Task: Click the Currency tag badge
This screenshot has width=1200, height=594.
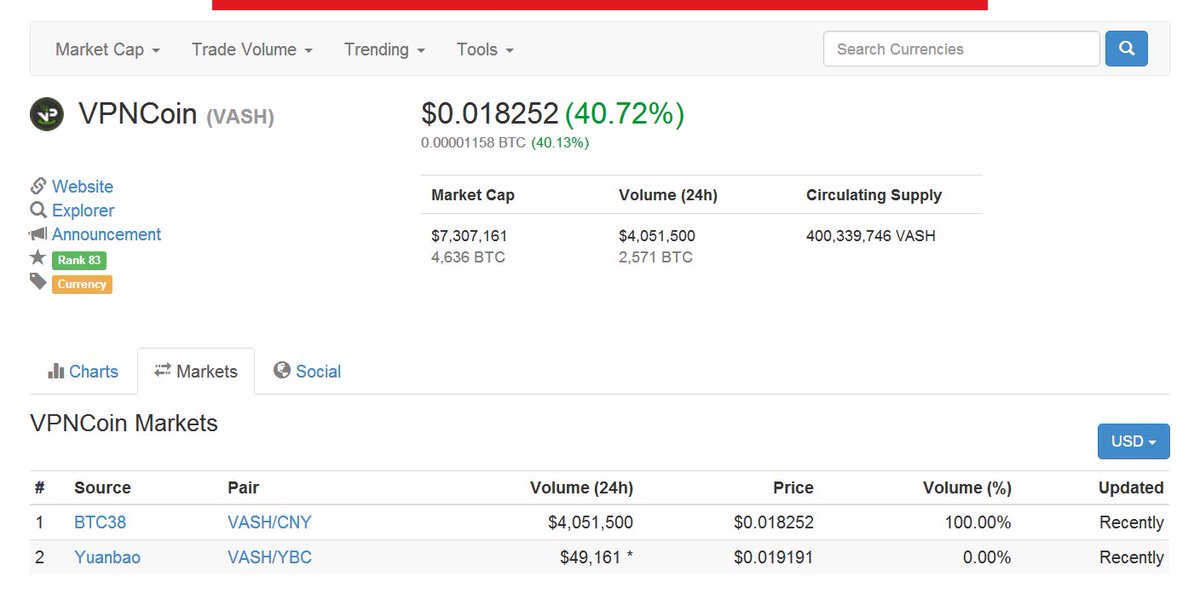Action: point(82,284)
